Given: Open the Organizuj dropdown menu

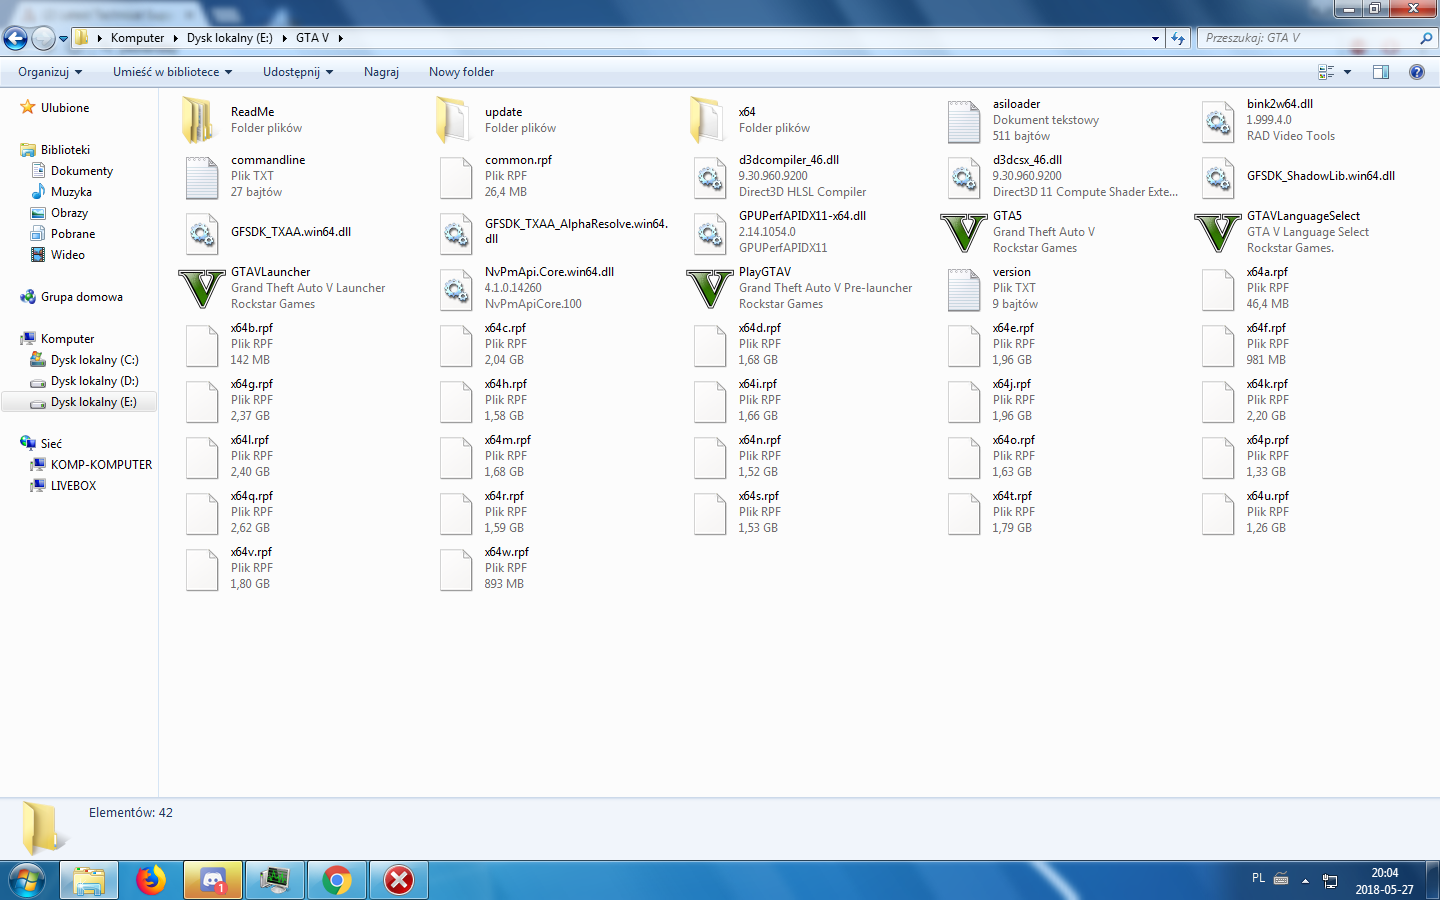Looking at the screenshot, I should 50,72.
